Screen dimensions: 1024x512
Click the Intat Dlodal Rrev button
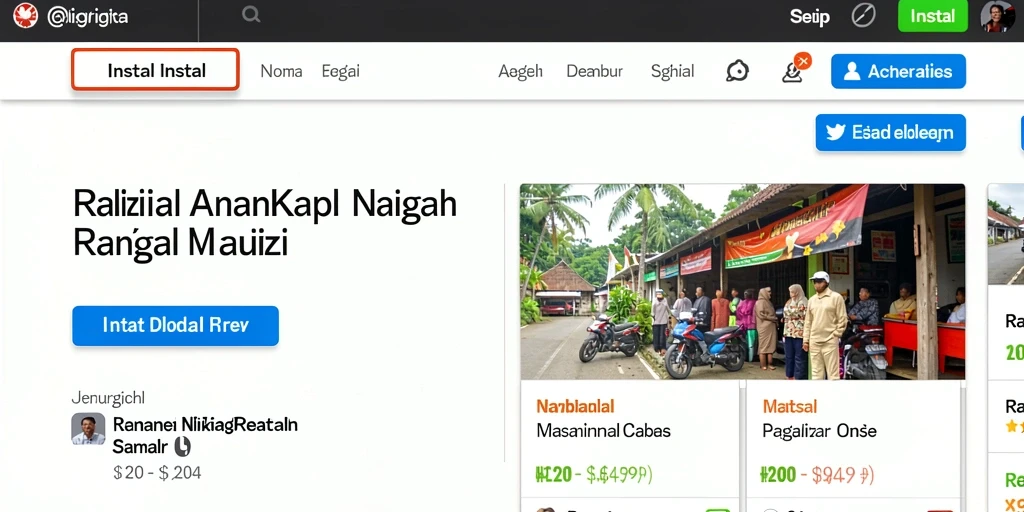(176, 325)
